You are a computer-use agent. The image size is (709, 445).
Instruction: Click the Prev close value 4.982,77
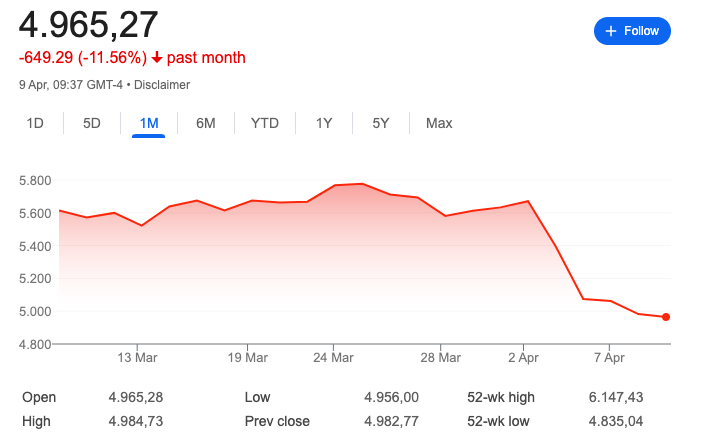click(391, 421)
